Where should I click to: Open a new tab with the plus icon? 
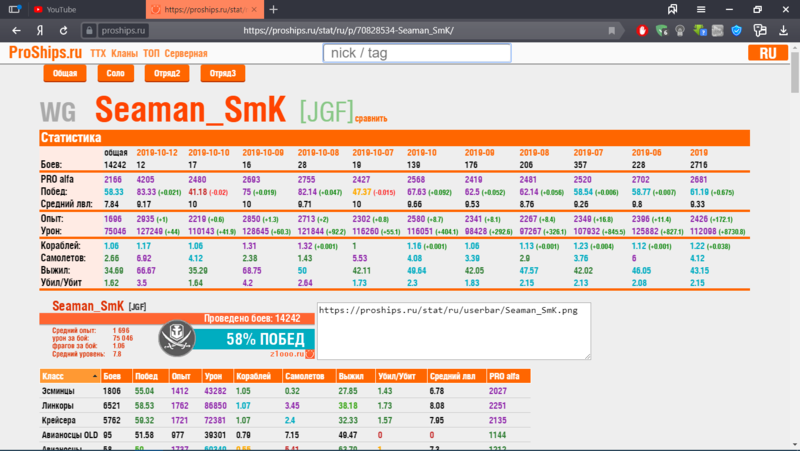(273, 9)
